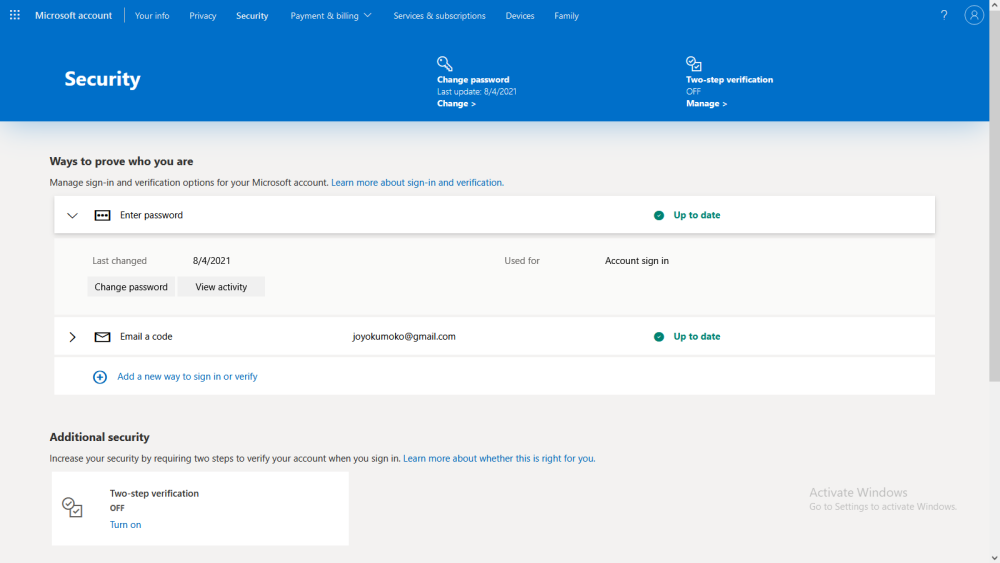Screen dimensions: 1000x563
Task: Click green check icon in Enter password row
Action: [659, 216]
